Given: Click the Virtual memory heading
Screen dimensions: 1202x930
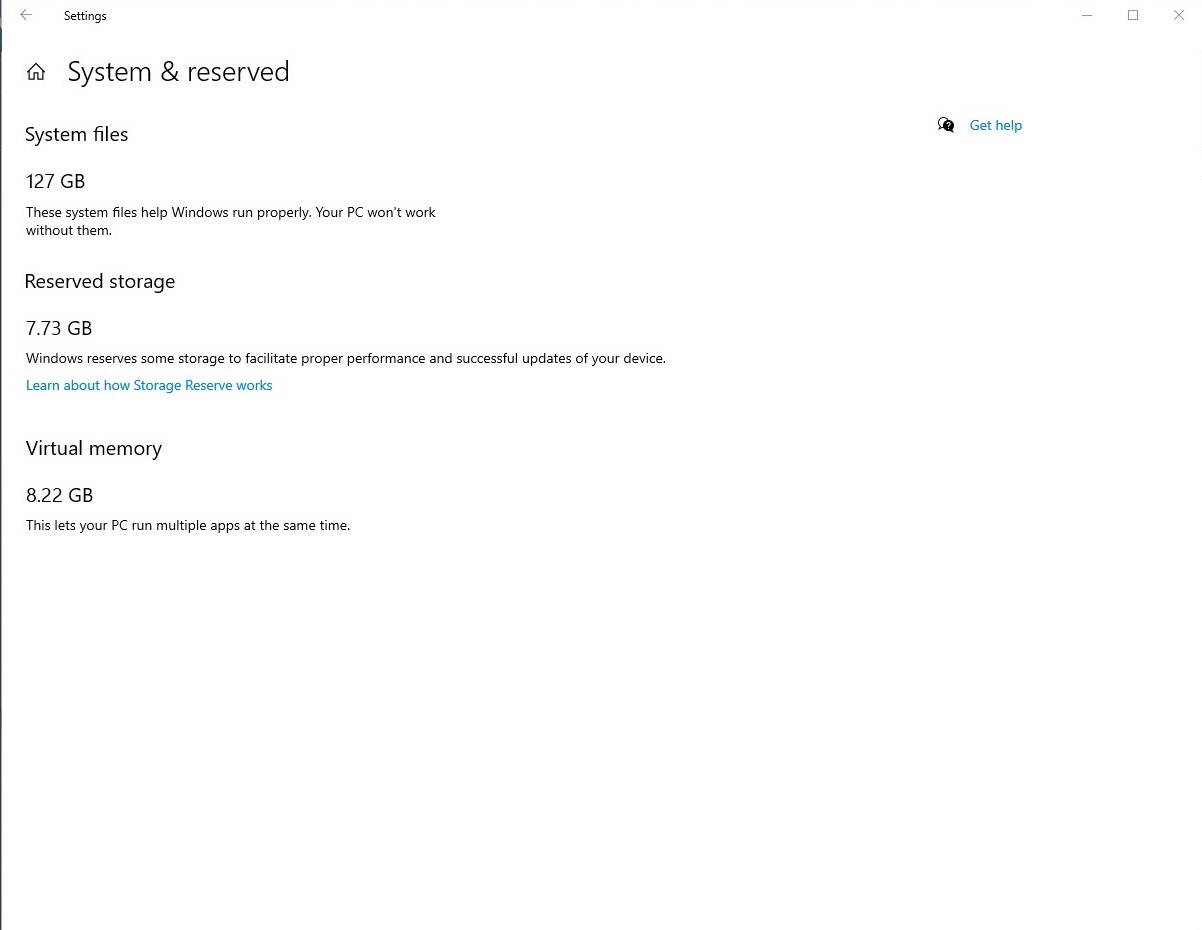Looking at the screenshot, I should point(94,448).
